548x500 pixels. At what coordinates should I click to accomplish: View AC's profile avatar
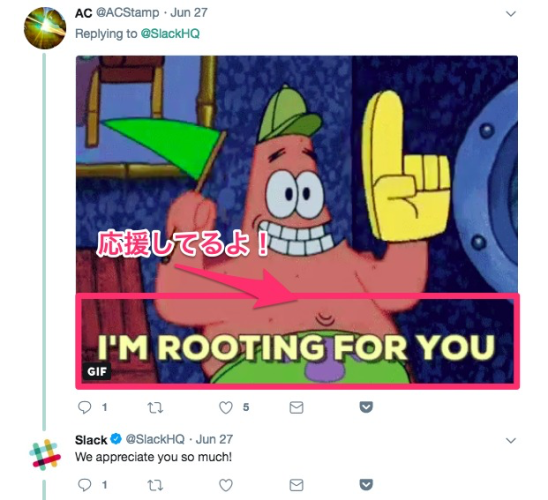[x=45, y=28]
